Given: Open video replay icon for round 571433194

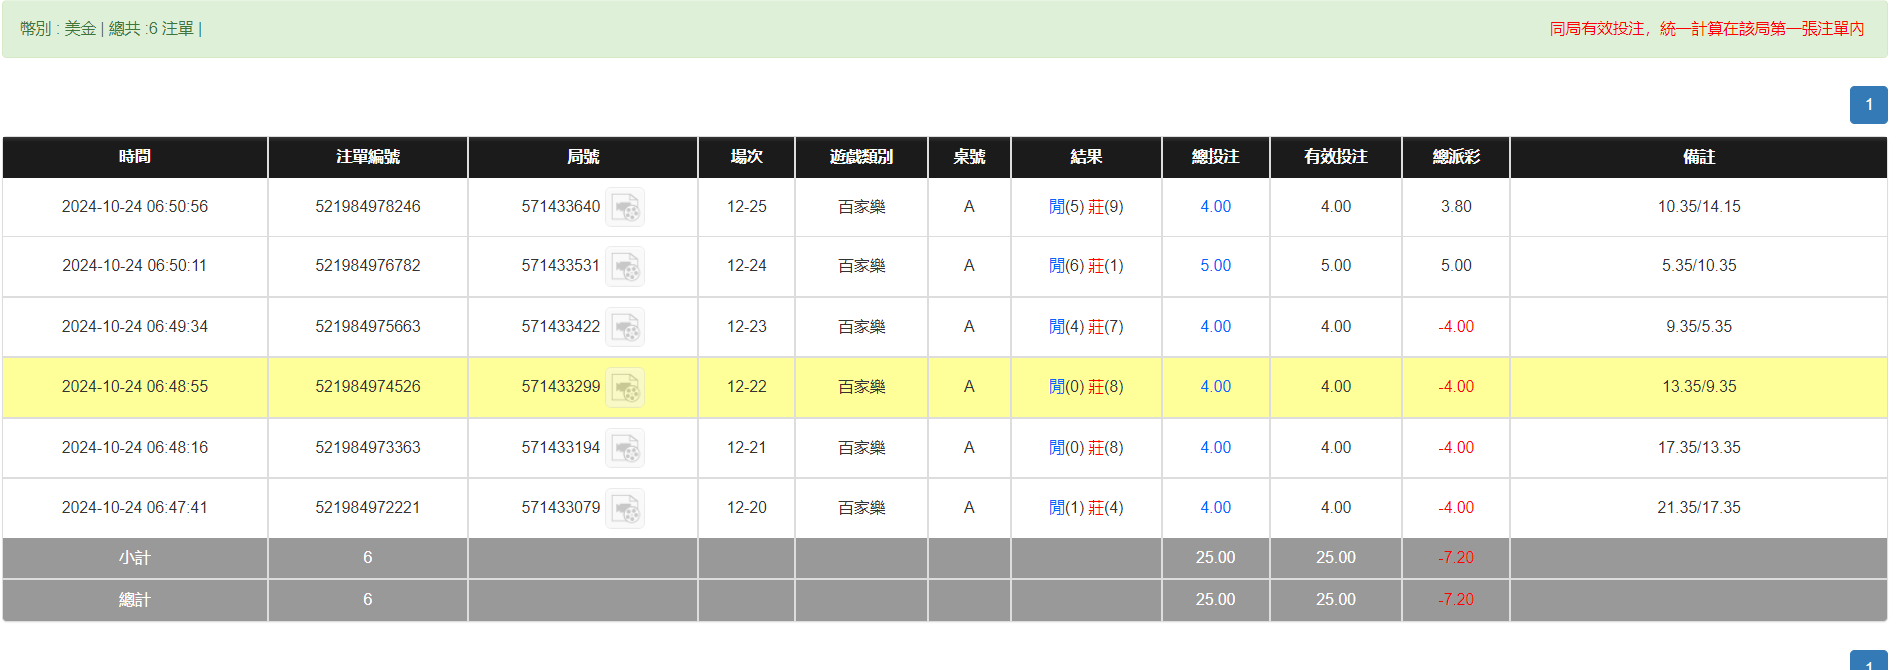Looking at the screenshot, I should [625, 449].
